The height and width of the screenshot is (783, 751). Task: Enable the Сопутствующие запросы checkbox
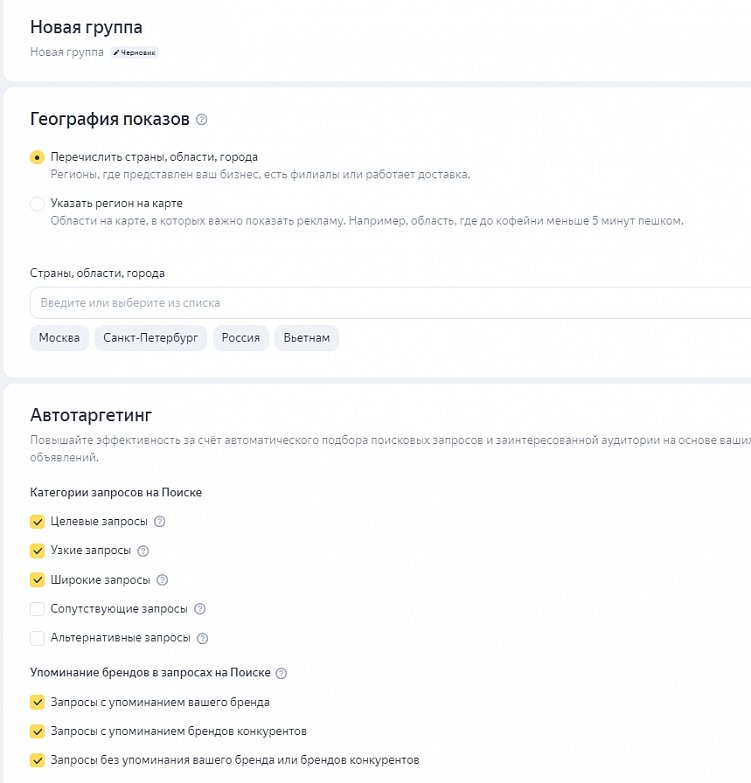pyautogui.click(x=38, y=609)
